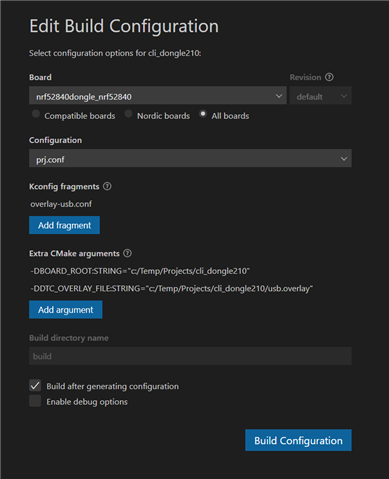Select the -DBOARD_ROOT CMake argument entry
This screenshot has width=389, height=479.
click(140, 271)
